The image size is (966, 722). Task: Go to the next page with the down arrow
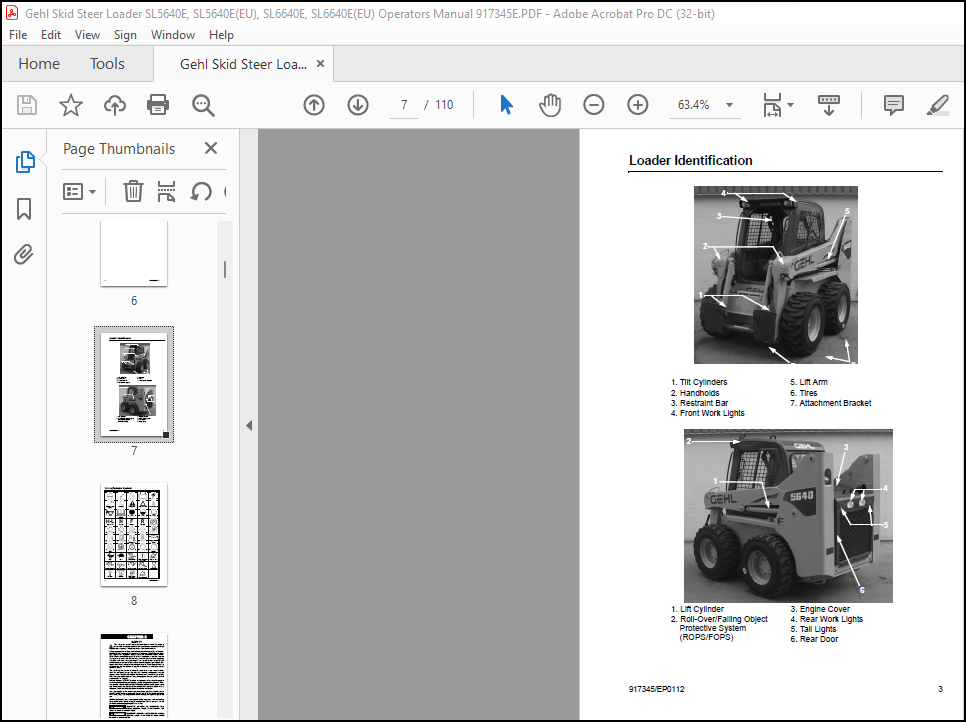(358, 105)
